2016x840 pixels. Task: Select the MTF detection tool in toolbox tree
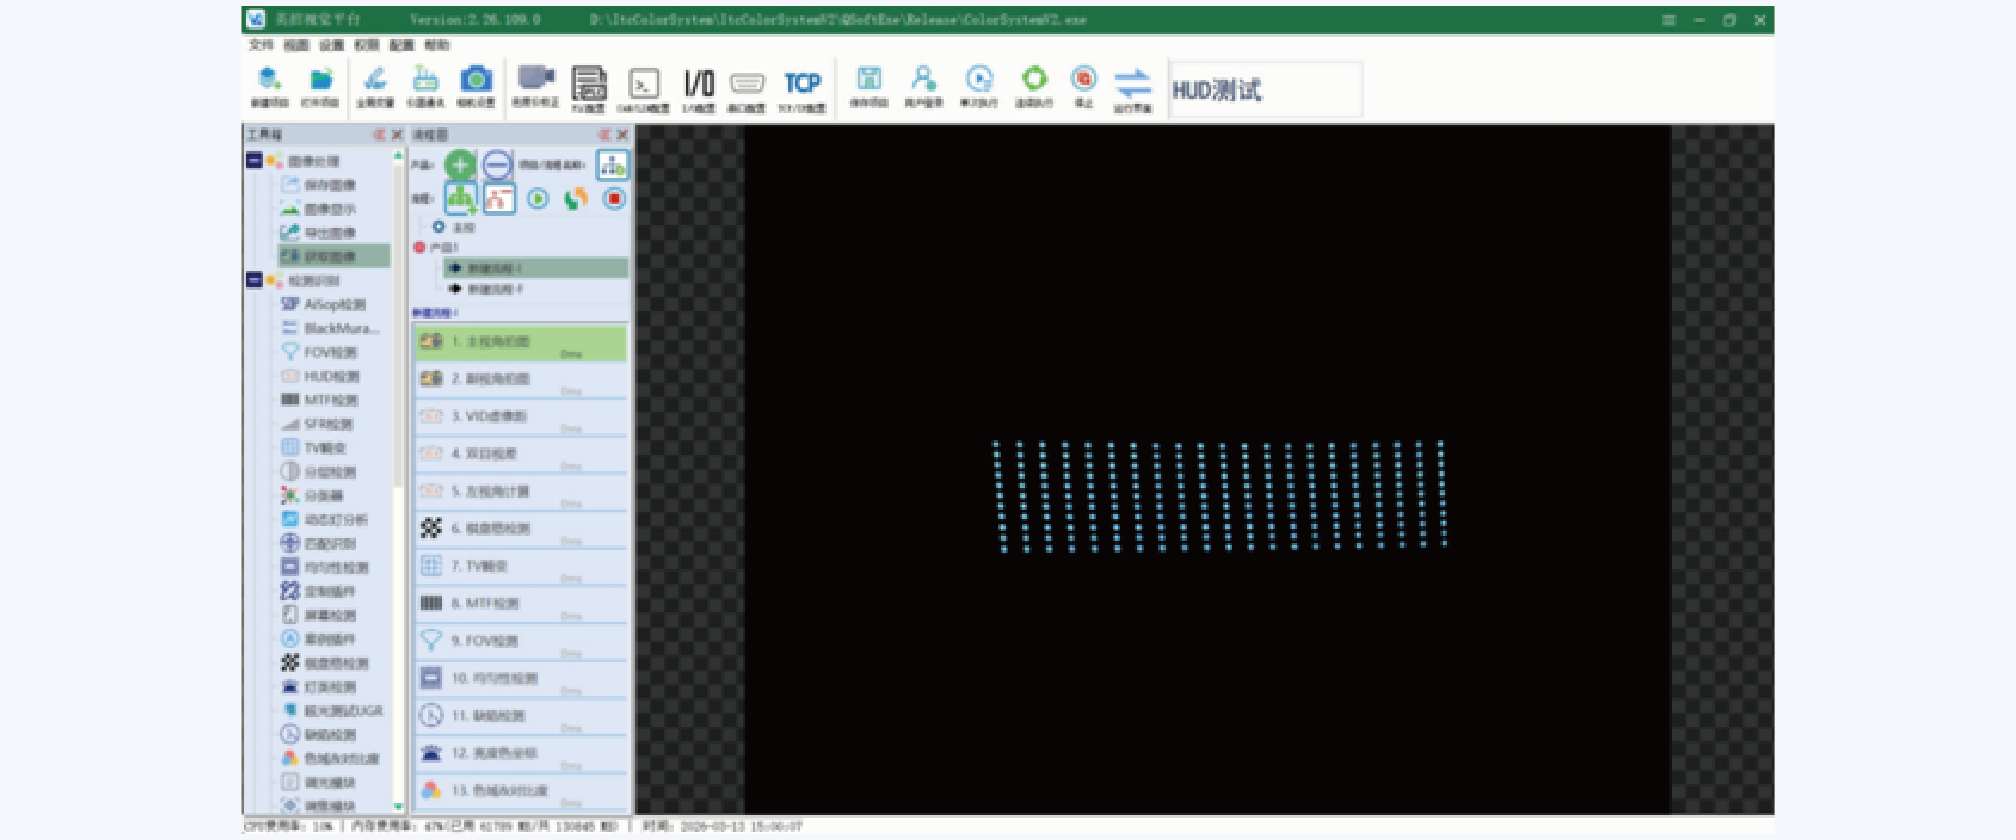(319, 400)
